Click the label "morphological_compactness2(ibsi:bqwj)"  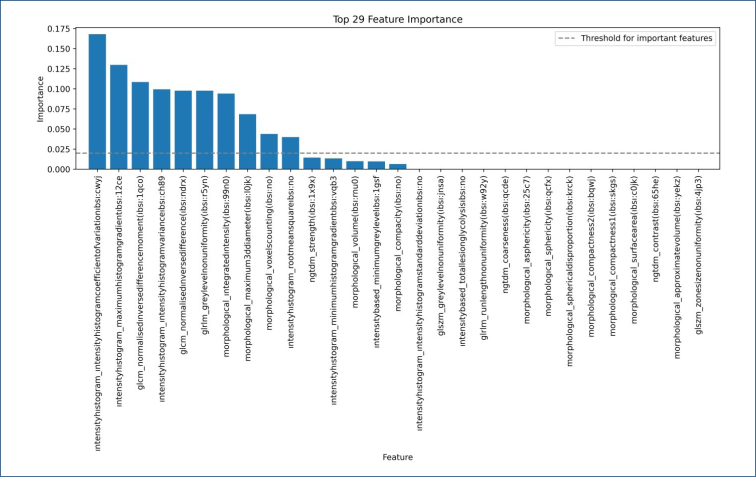591,256
